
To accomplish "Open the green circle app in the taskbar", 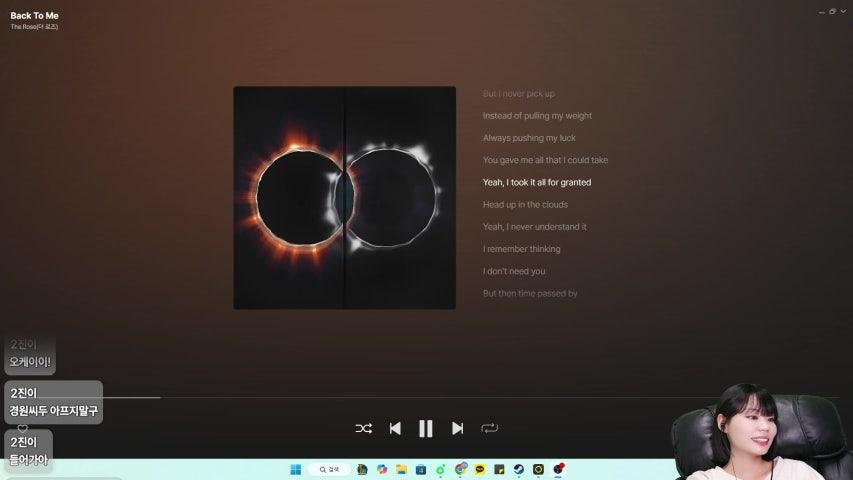I will tap(440, 469).
